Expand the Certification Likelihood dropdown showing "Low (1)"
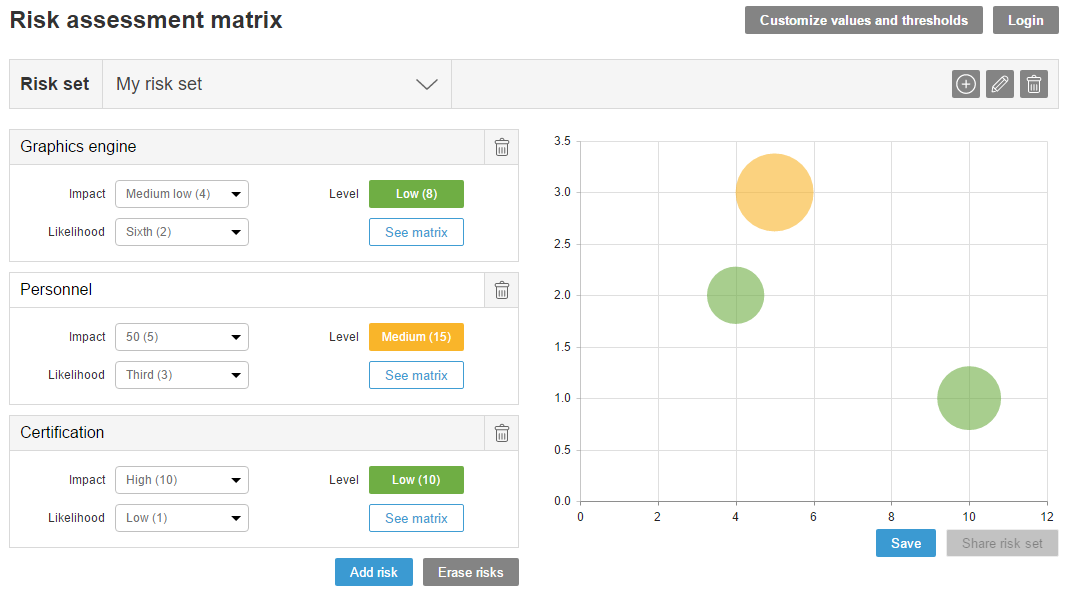The width and height of the screenshot is (1068, 597). (x=181, y=518)
